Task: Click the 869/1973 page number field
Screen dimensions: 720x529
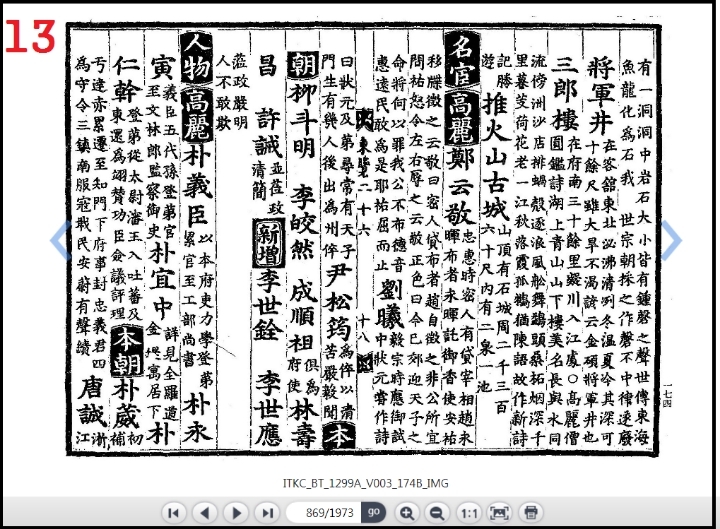Action: 324,512
